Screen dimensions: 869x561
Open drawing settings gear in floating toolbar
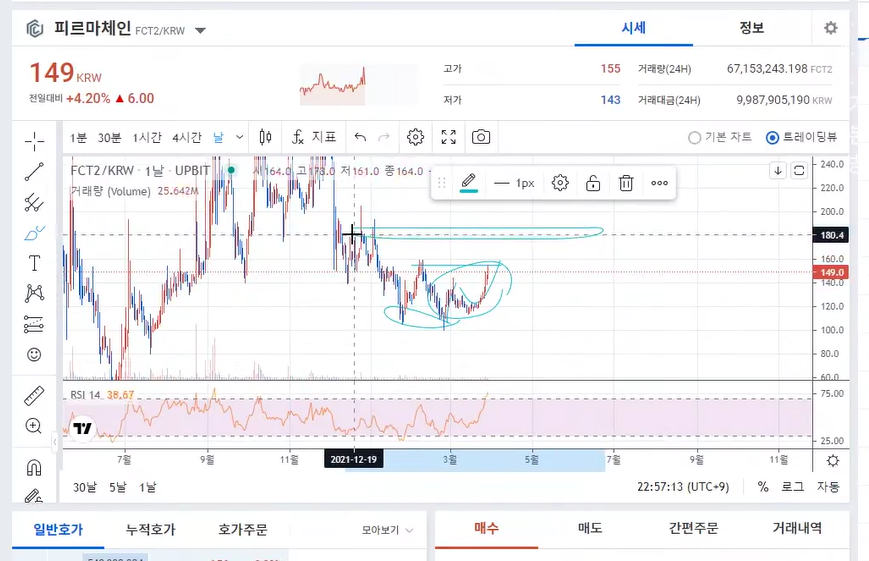(560, 182)
